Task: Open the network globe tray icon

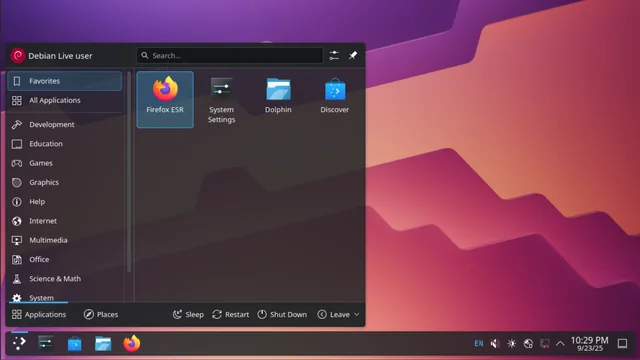Action: tap(528, 344)
